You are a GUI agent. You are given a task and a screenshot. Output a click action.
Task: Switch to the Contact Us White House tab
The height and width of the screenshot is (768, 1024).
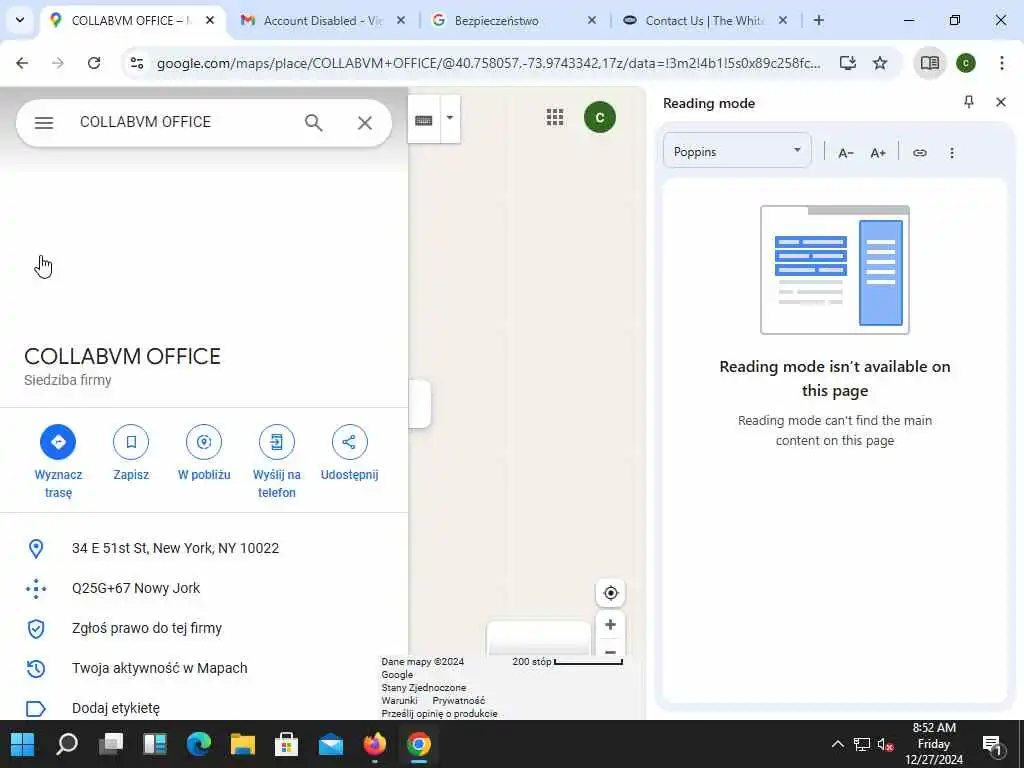705,20
